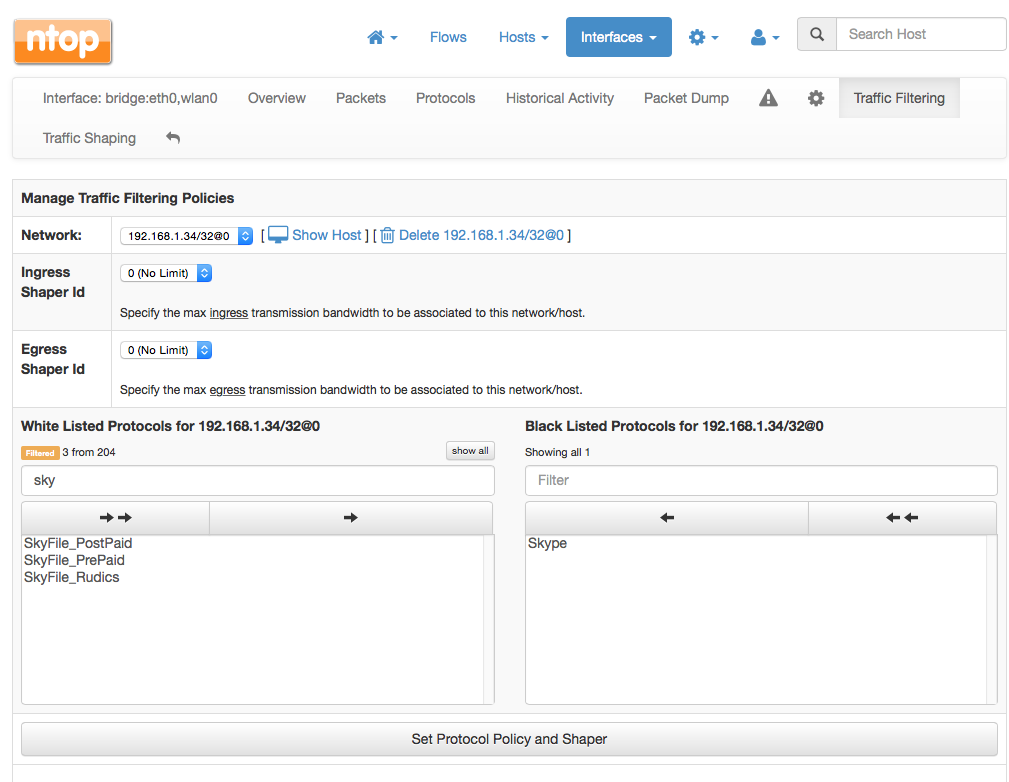
Task: Click the Show Host link
Action: (315, 235)
